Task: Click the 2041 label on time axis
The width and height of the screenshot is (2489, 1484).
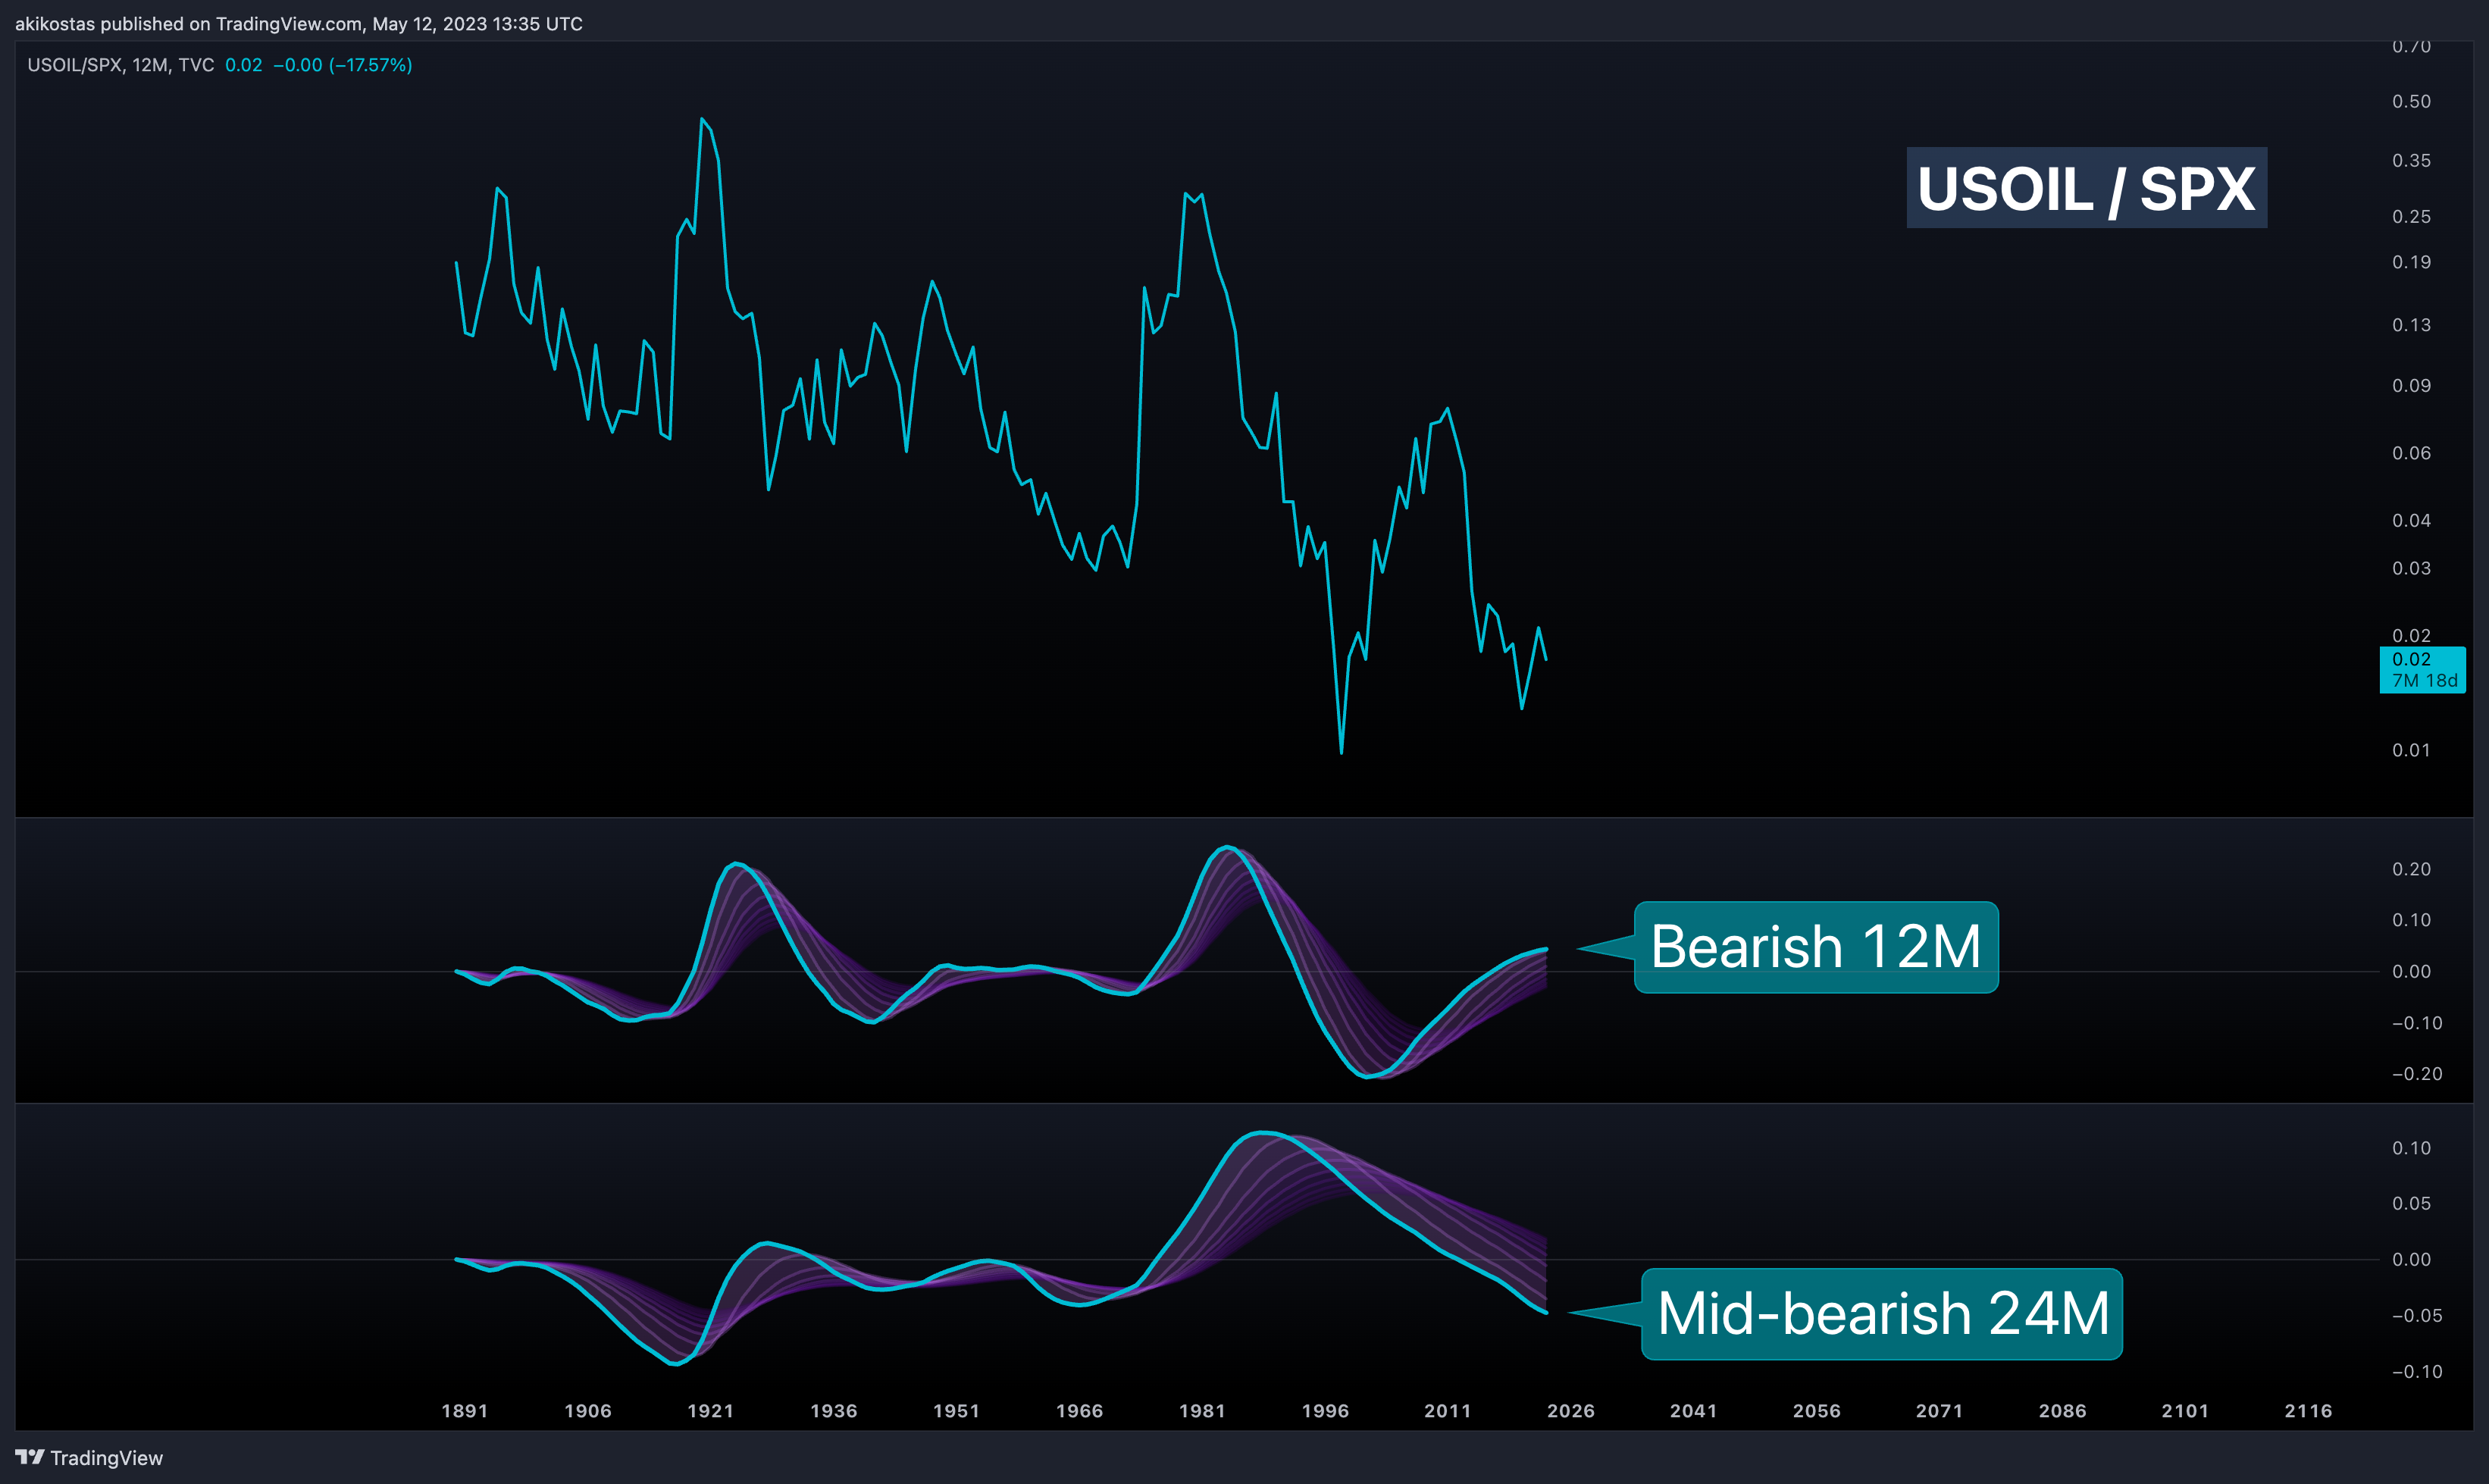Action: pos(1694,1411)
